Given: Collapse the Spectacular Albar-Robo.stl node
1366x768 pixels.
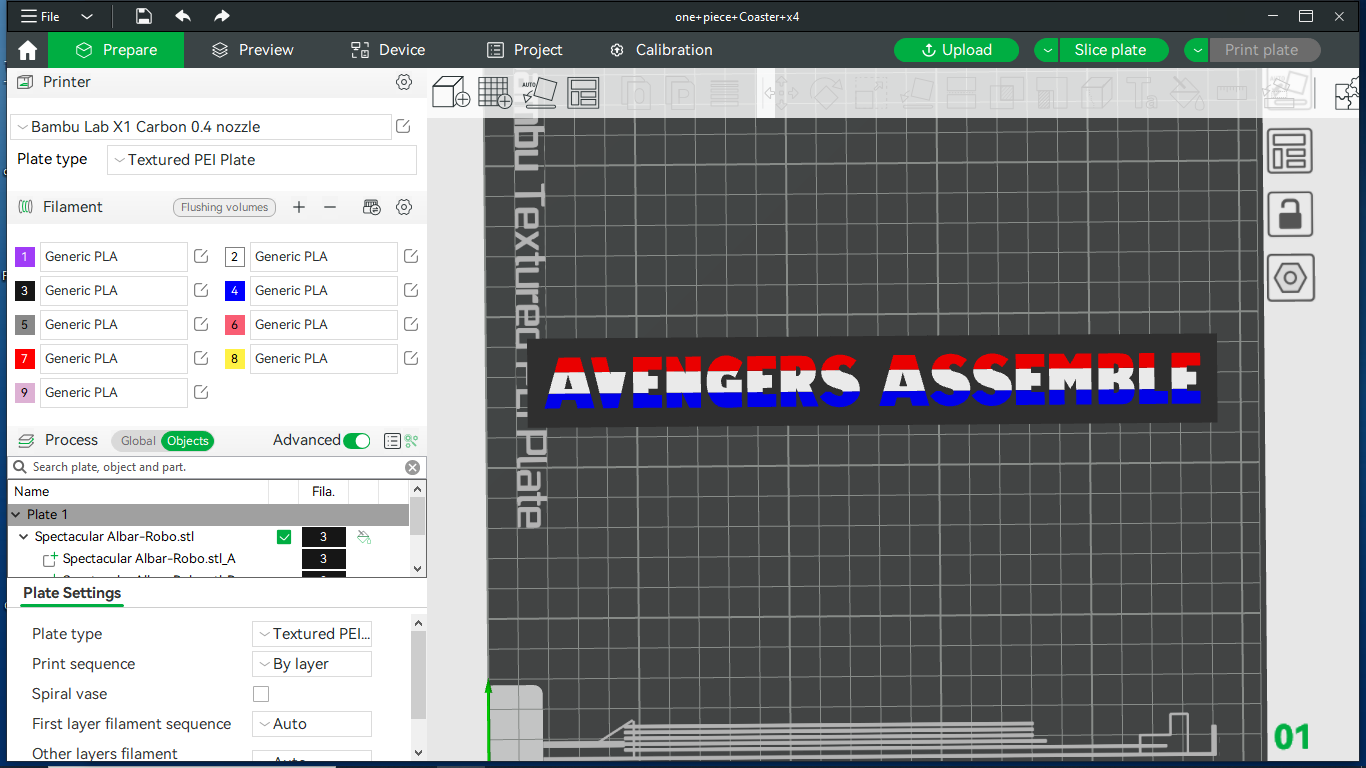Looking at the screenshot, I should (x=24, y=537).
